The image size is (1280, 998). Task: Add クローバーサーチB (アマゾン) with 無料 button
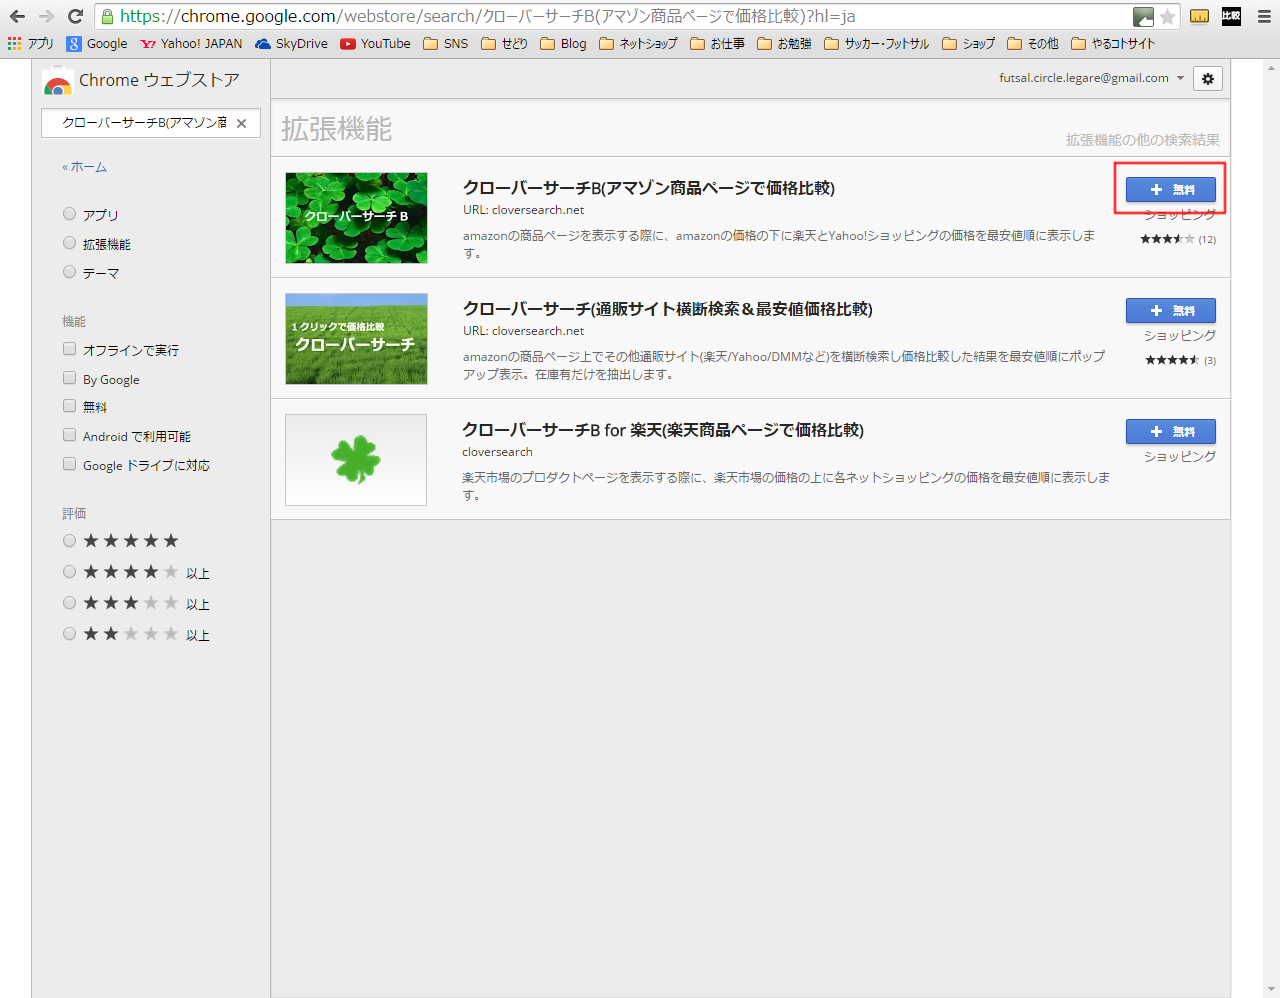pos(1171,189)
